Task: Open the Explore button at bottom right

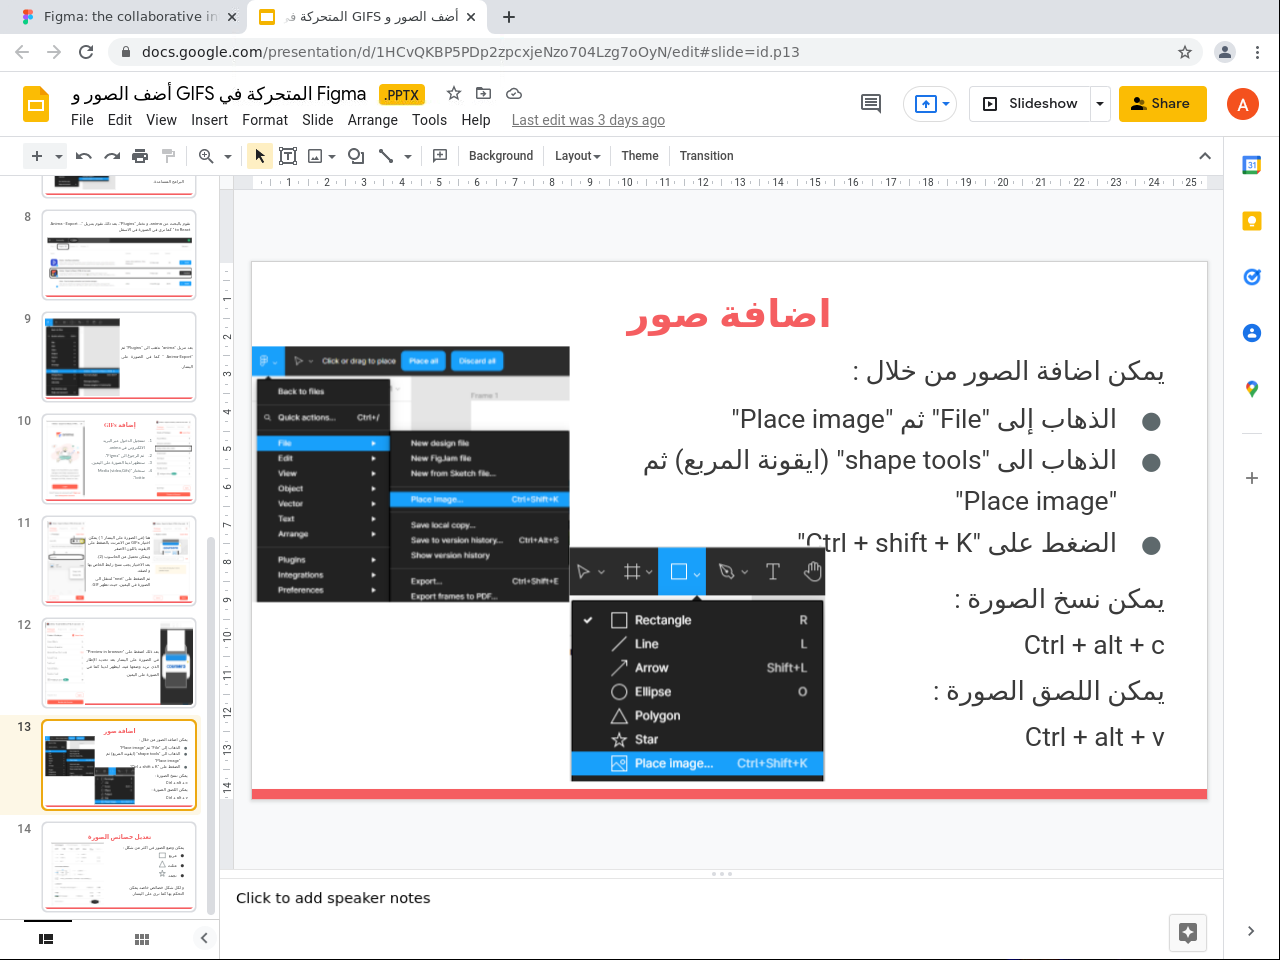Action: click(x=1188, y=933)
